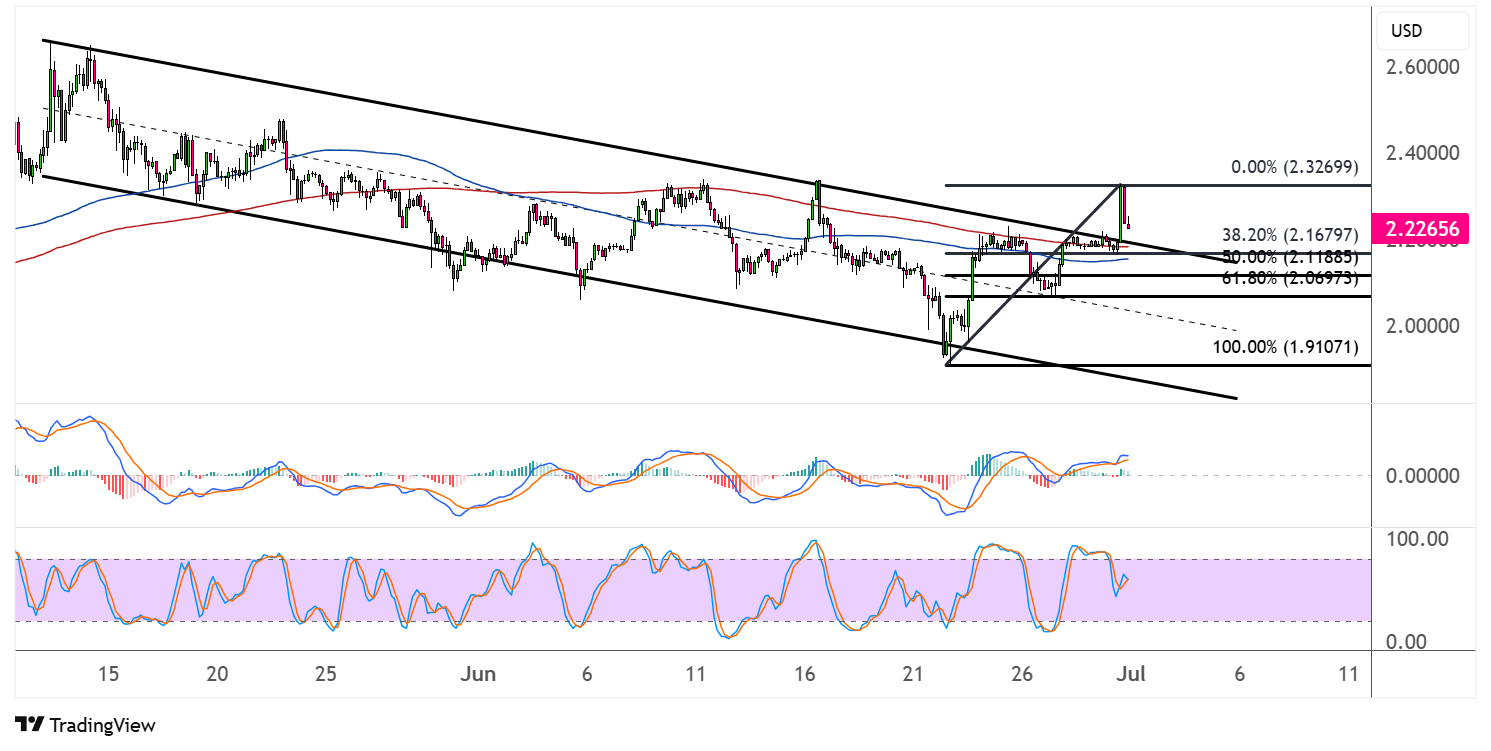Select the 0.00% (2.32699) Fibonacci label
This screenshot has width=1491, height=751.
point(1294,168)
